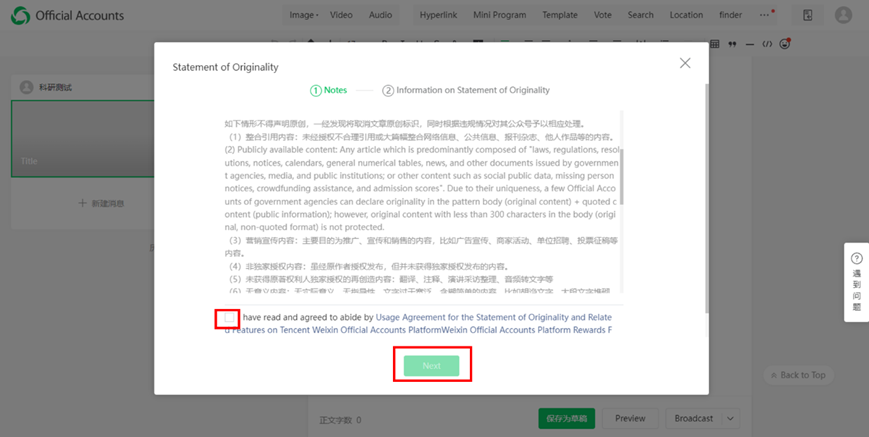Open the Image dropdown menu

pyautogui.click(x=303, y=15)
